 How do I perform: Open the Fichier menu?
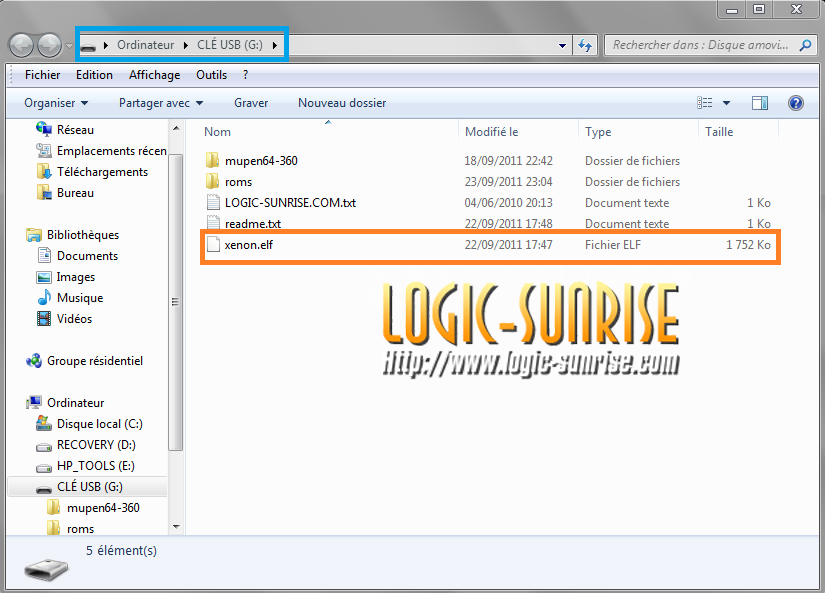pos(43,75)
